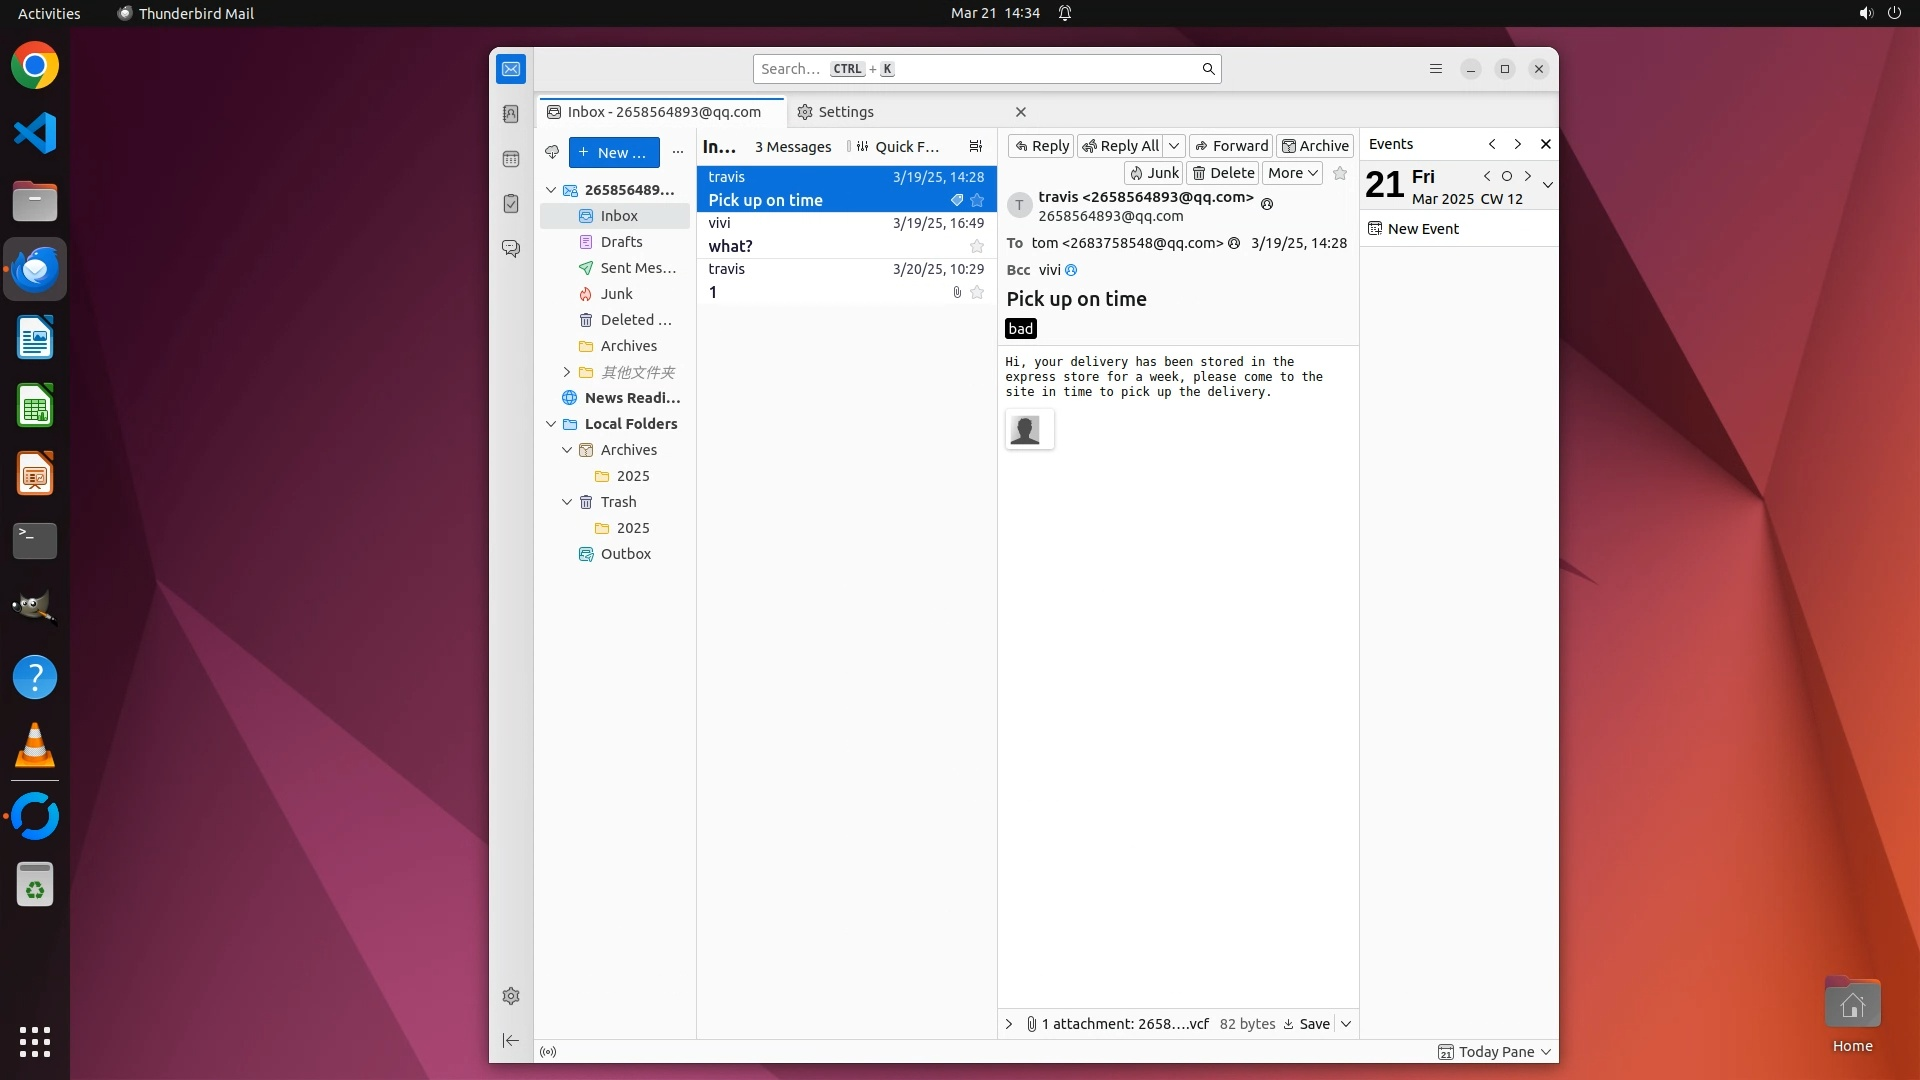
Task: Switch to the Settings tab
Action: click(846, 112)
